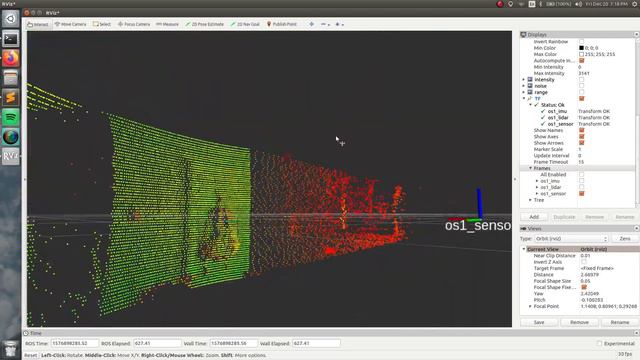Select the 2D Nav Goal tool
This screenshot has height=360, width=640.
245,24
